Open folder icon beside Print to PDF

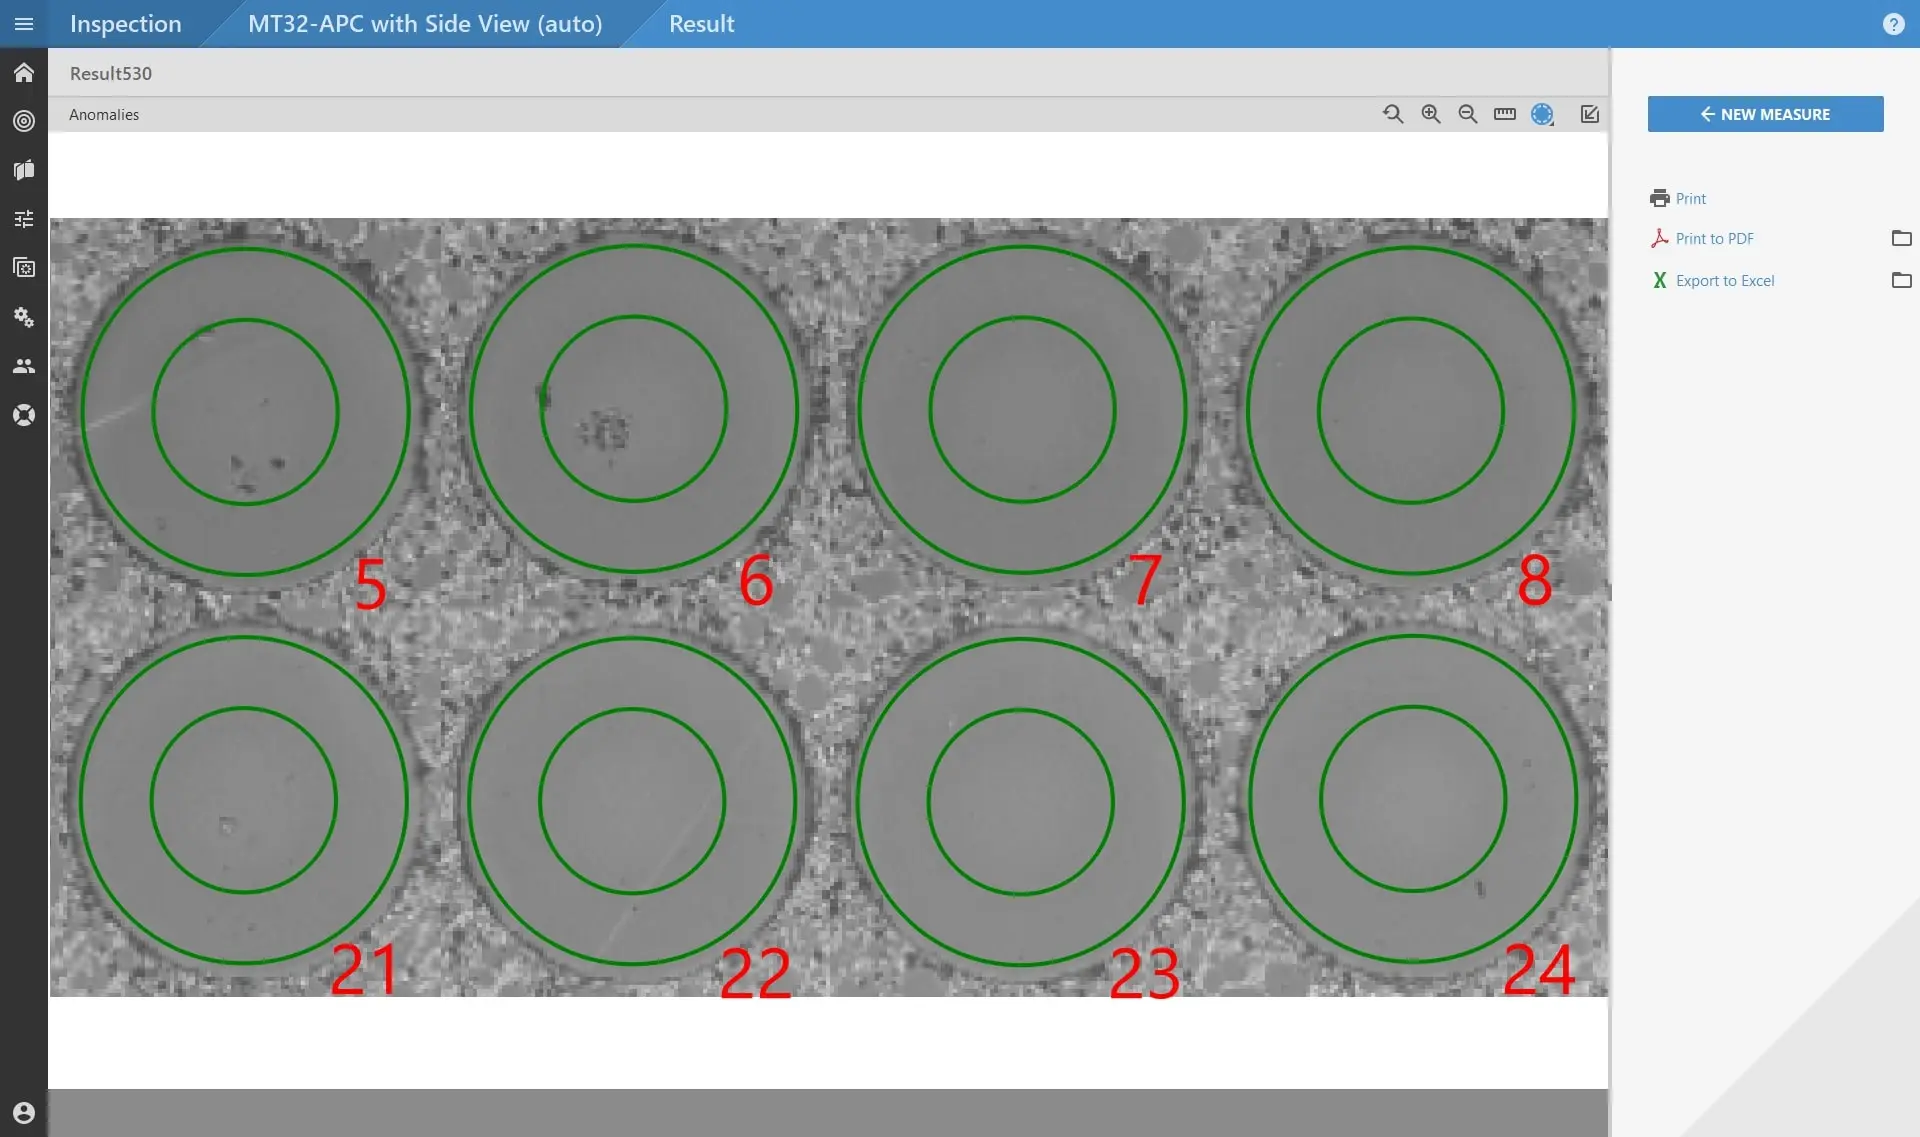point(1901,238)
